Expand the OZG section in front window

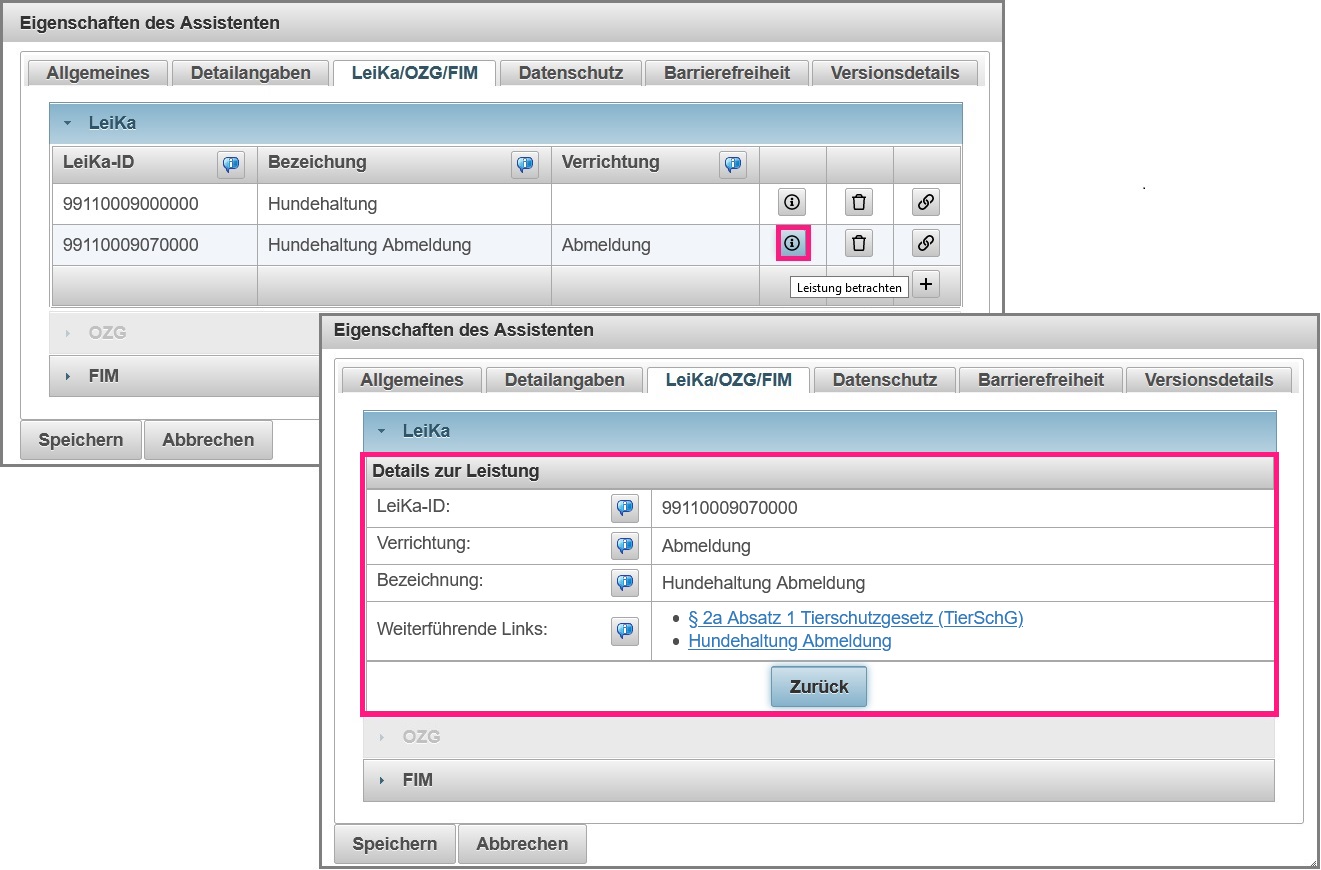819,736
